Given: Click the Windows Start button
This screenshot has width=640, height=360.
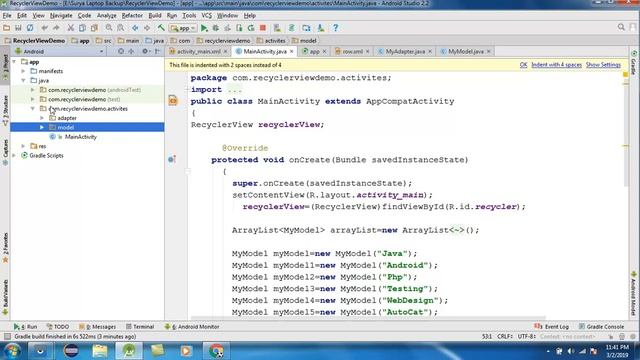Looking at the screenshot, I should pos(12,351).
